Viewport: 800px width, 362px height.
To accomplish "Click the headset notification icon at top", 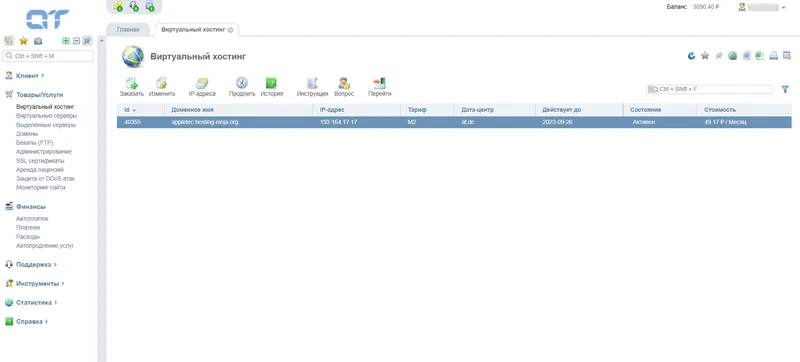I will pyautogui.click(x=134, y=6).
